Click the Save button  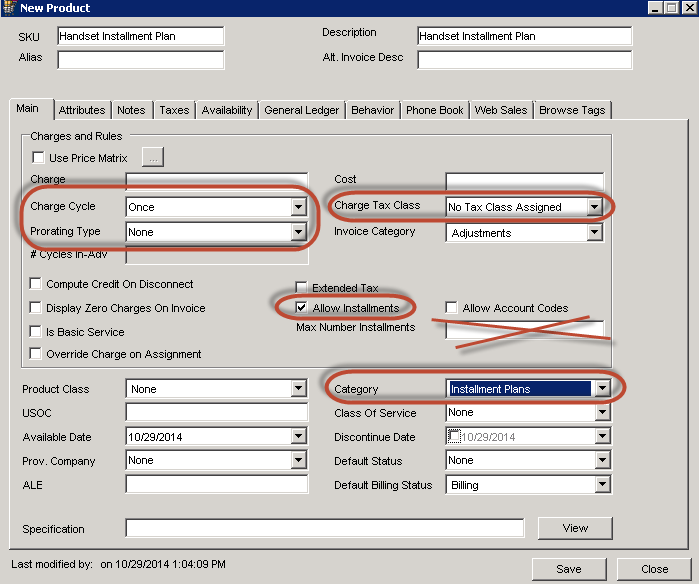point(568,569)
